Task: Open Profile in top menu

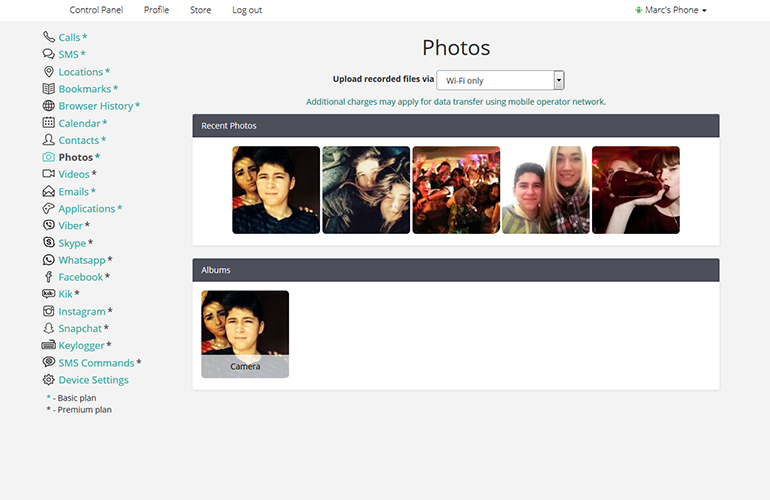Action: (156, 10)
